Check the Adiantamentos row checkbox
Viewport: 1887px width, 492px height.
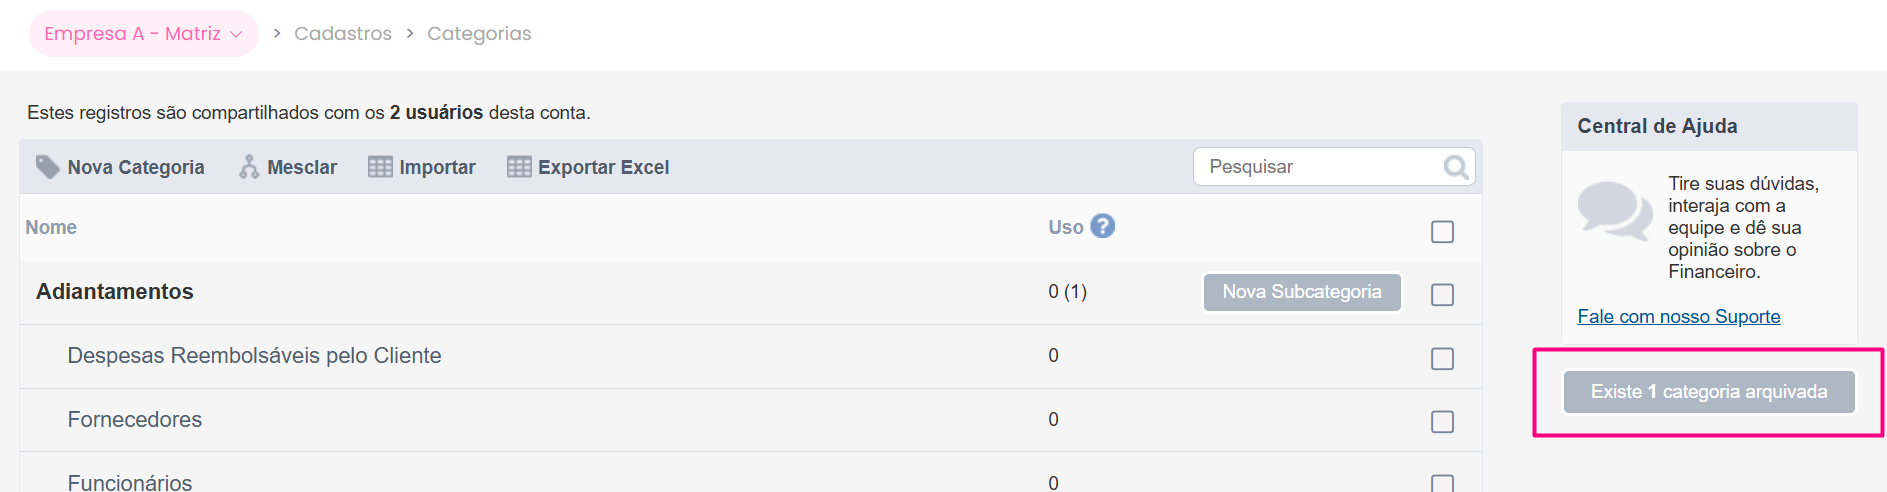[x=1442, y=295]
